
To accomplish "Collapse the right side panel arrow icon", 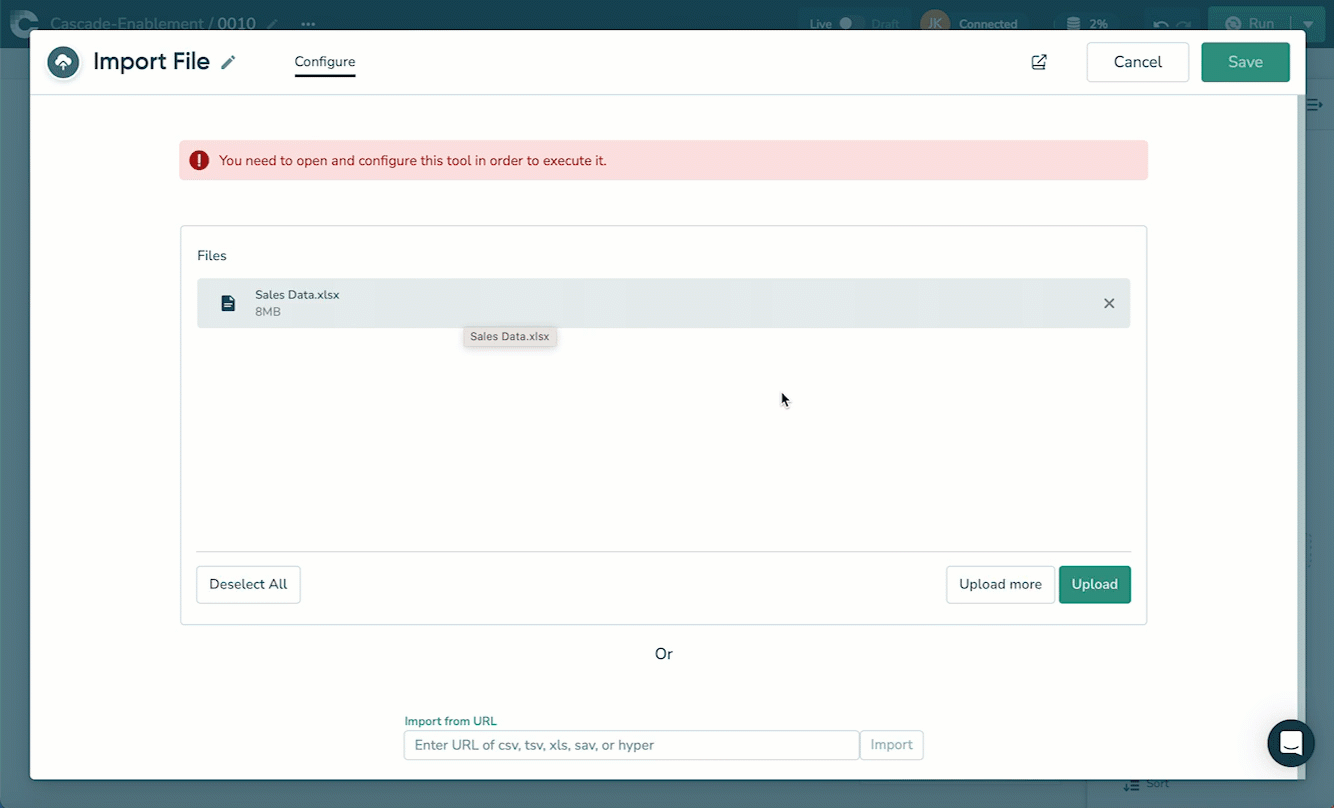I will coord(1314,105).
